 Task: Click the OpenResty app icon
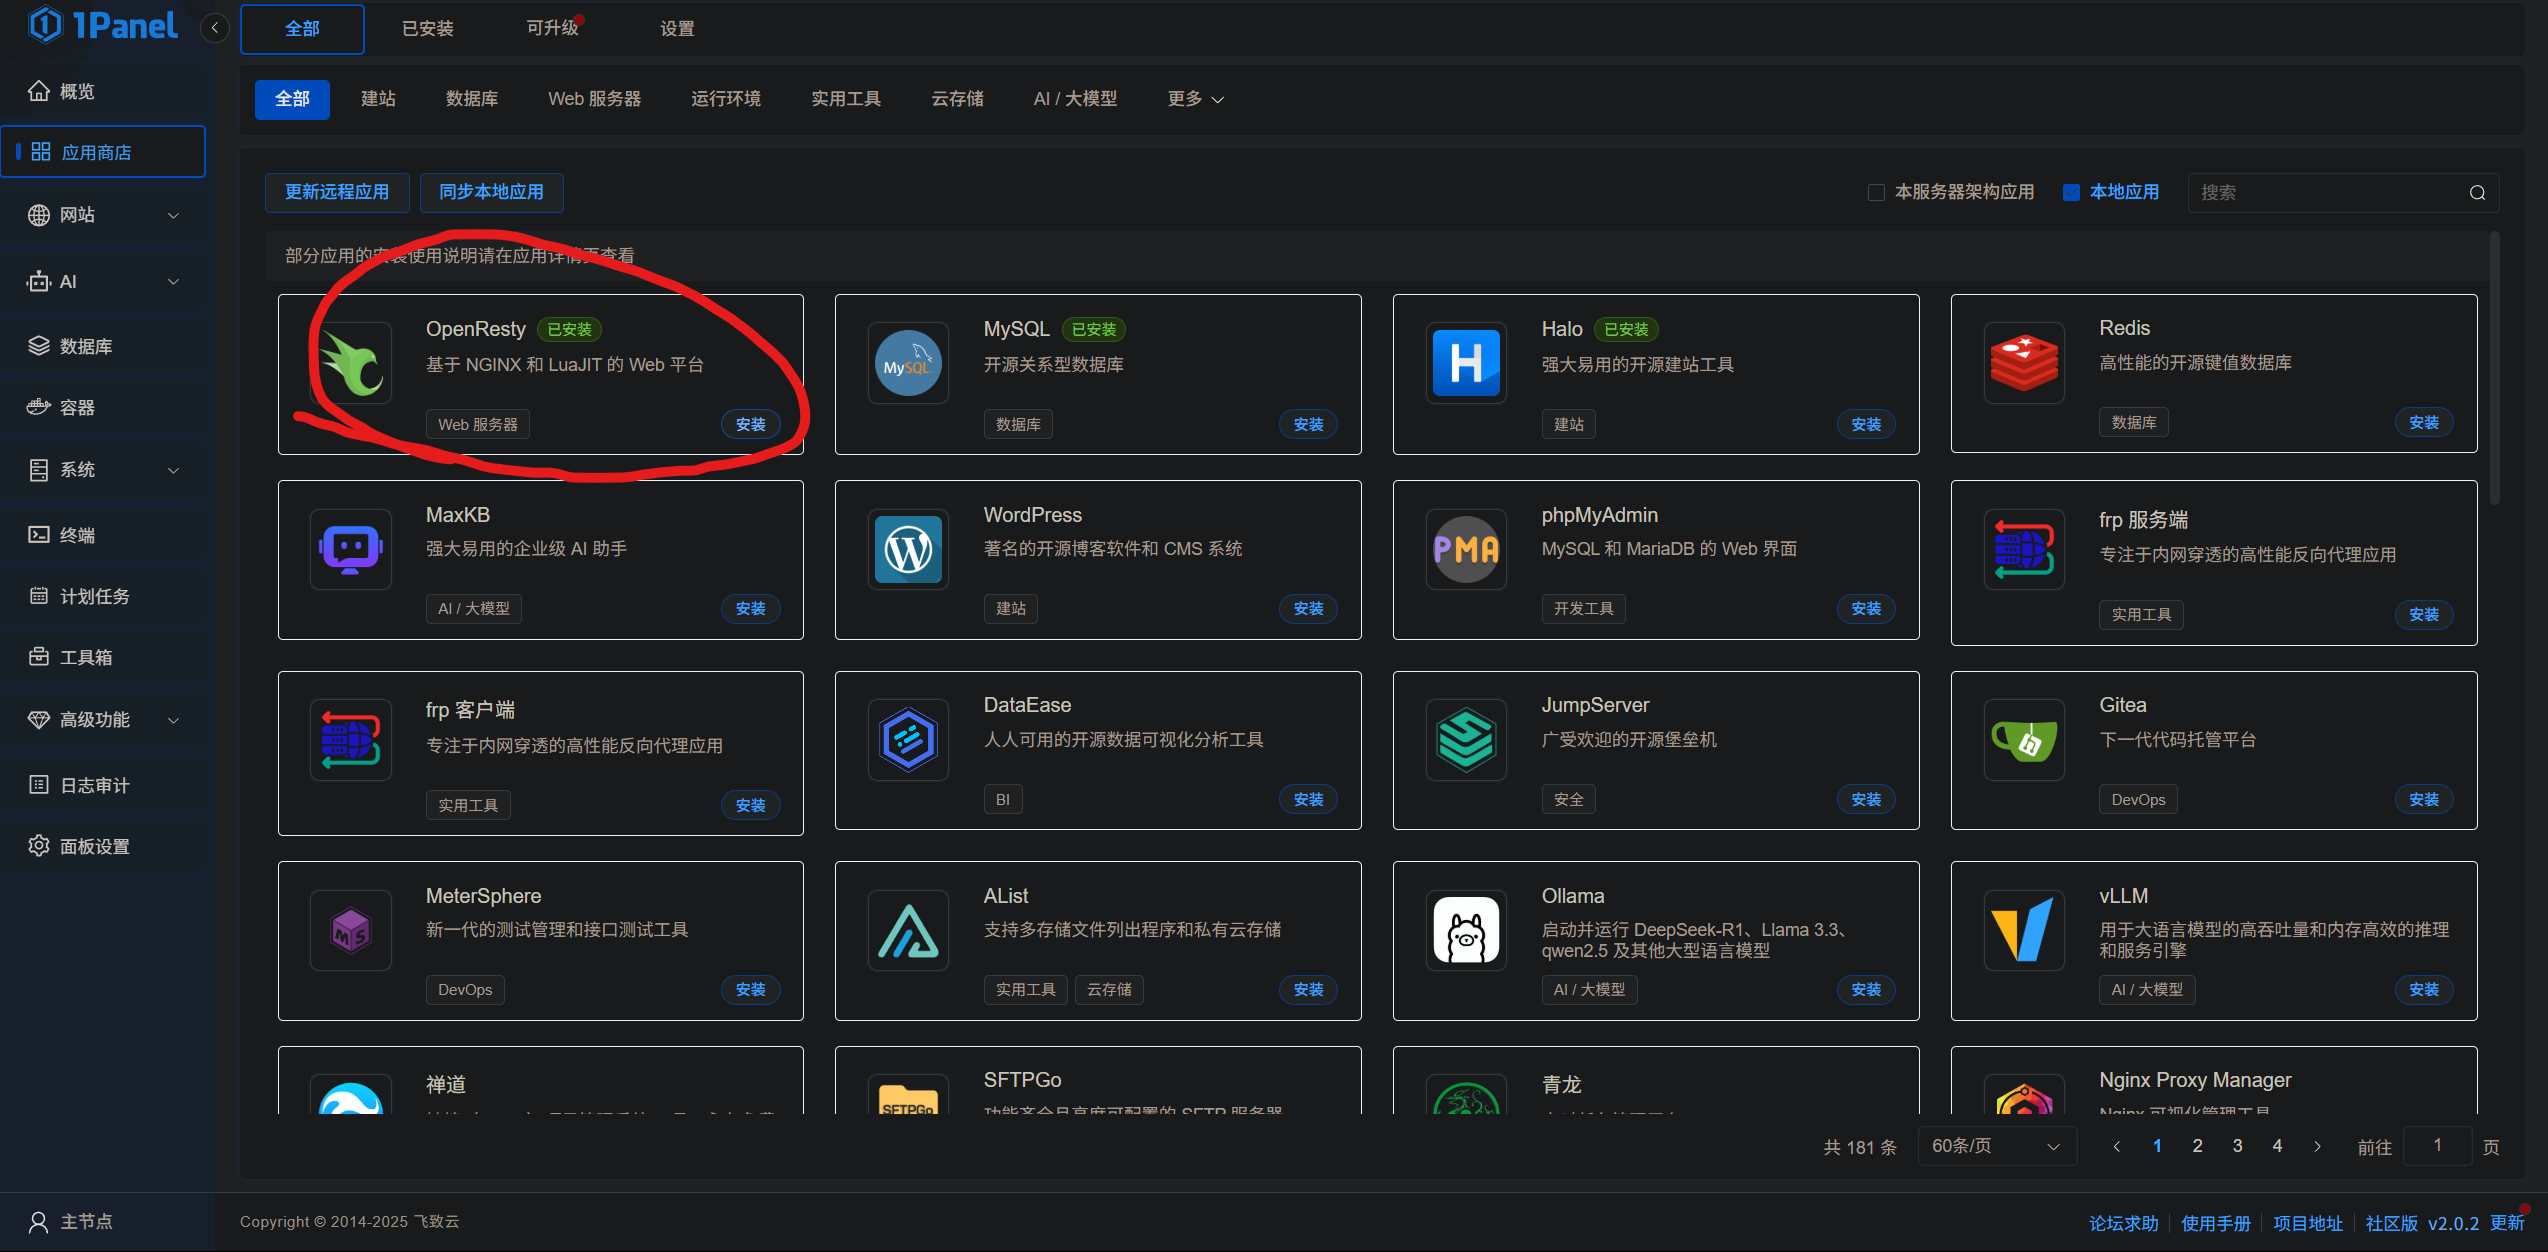[351, 363]
